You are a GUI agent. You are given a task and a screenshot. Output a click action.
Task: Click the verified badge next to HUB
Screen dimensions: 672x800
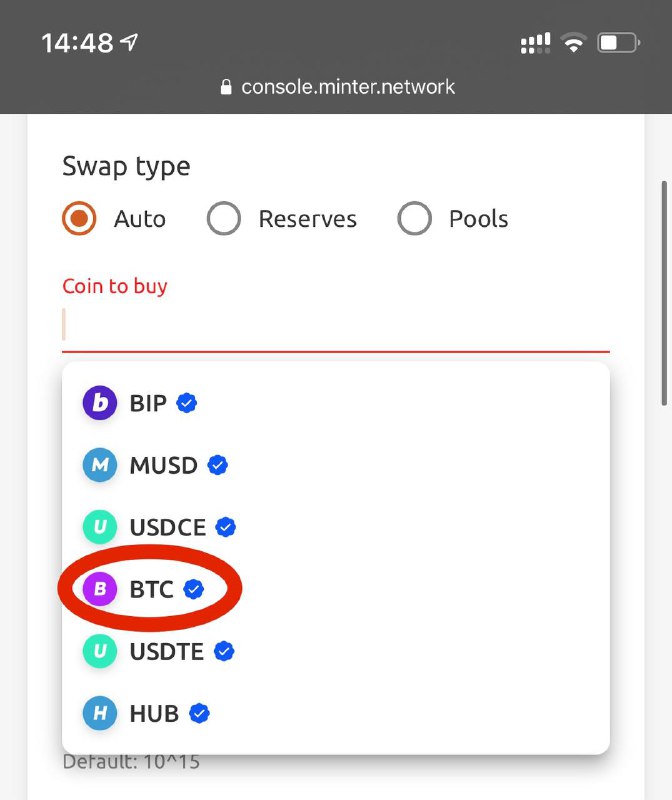[199, 713]
